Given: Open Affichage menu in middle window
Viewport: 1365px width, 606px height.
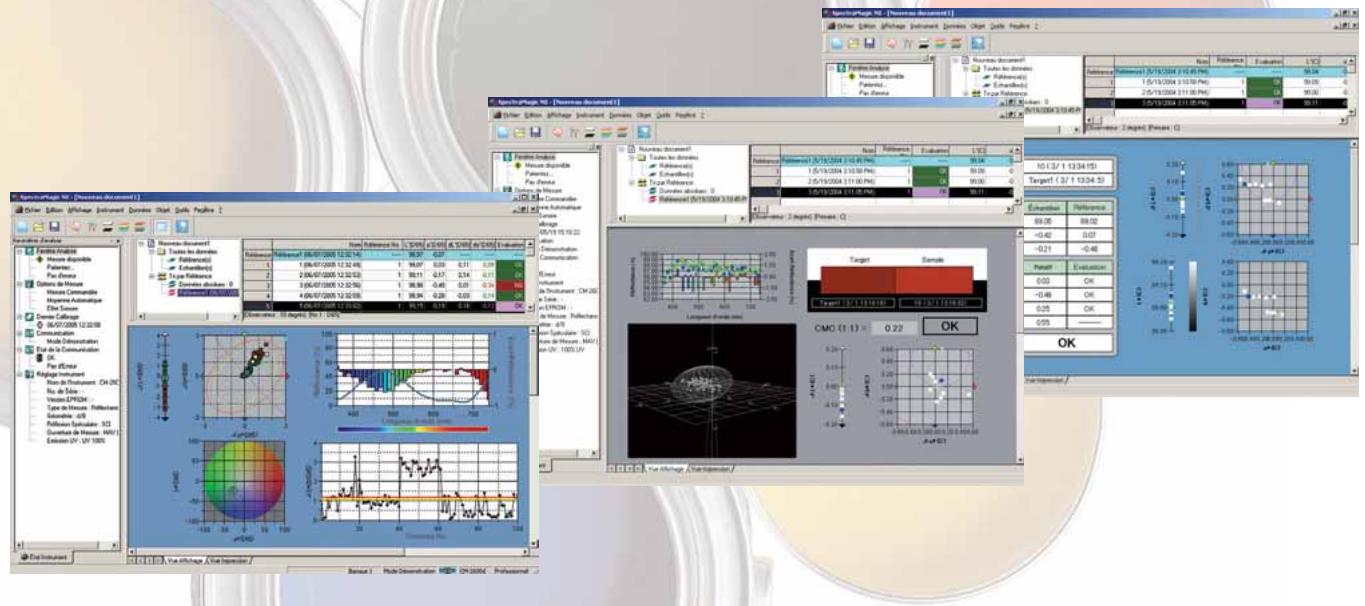Looking at the screenshot, I should click(558, 115).
